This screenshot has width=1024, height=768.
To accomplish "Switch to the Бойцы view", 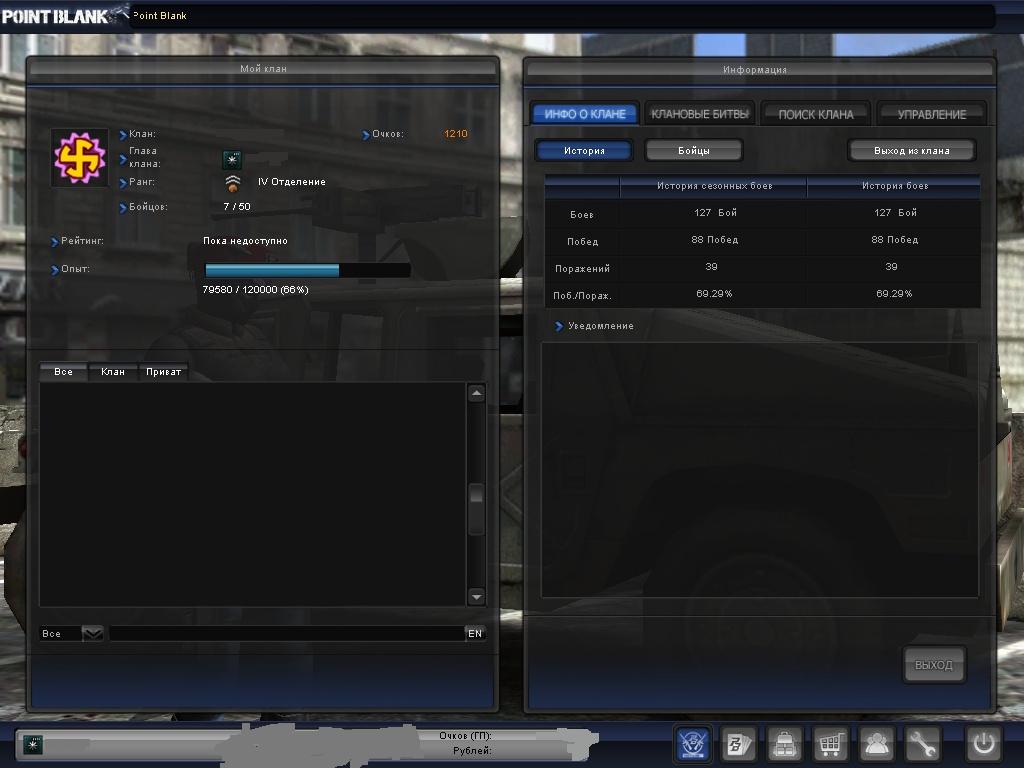I will coord(694,151).
